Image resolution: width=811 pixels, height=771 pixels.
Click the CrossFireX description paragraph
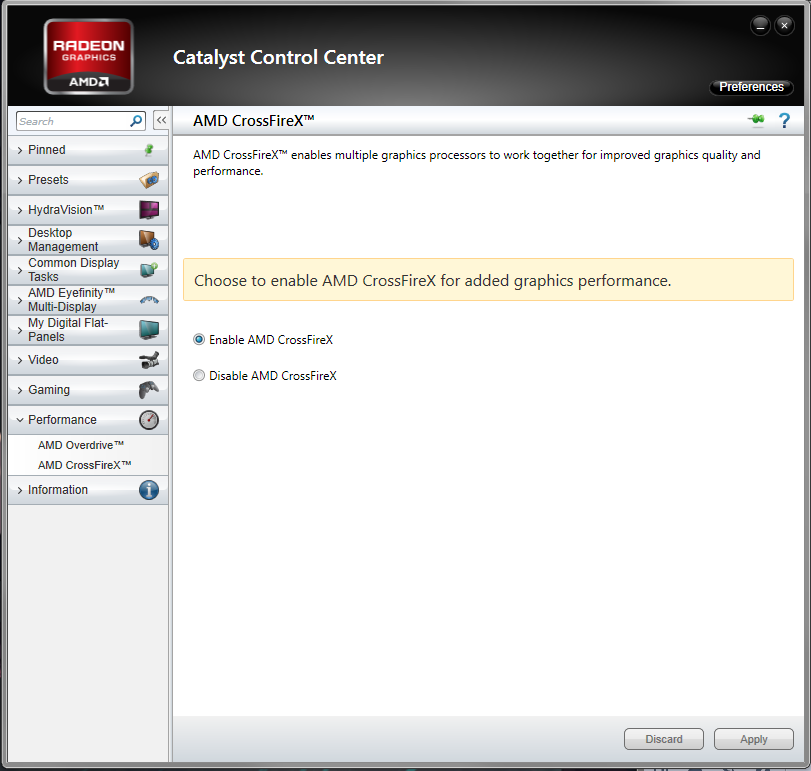tap(476, 162)
